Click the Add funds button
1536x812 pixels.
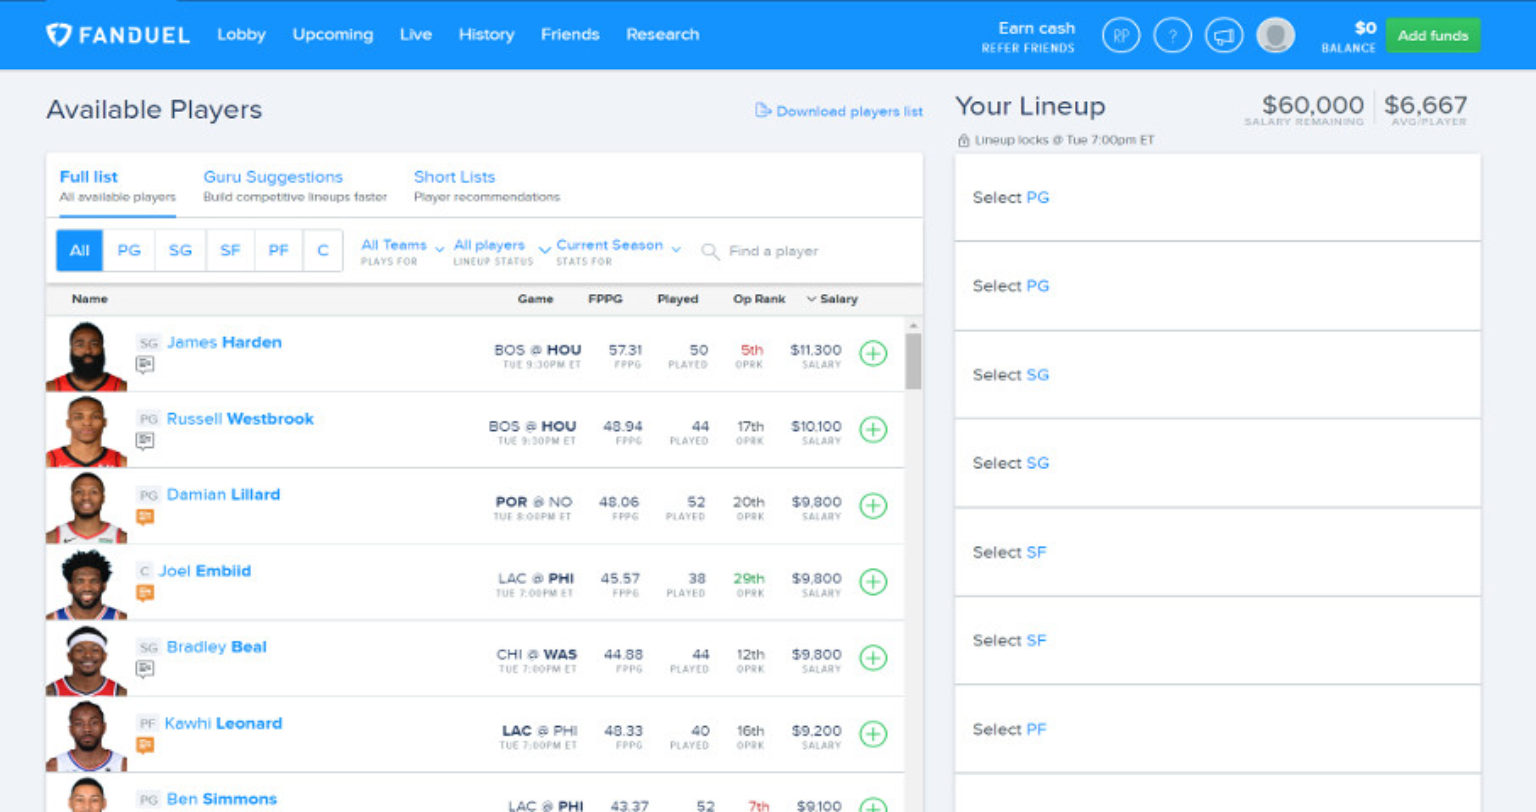(x=1432, y=34)
